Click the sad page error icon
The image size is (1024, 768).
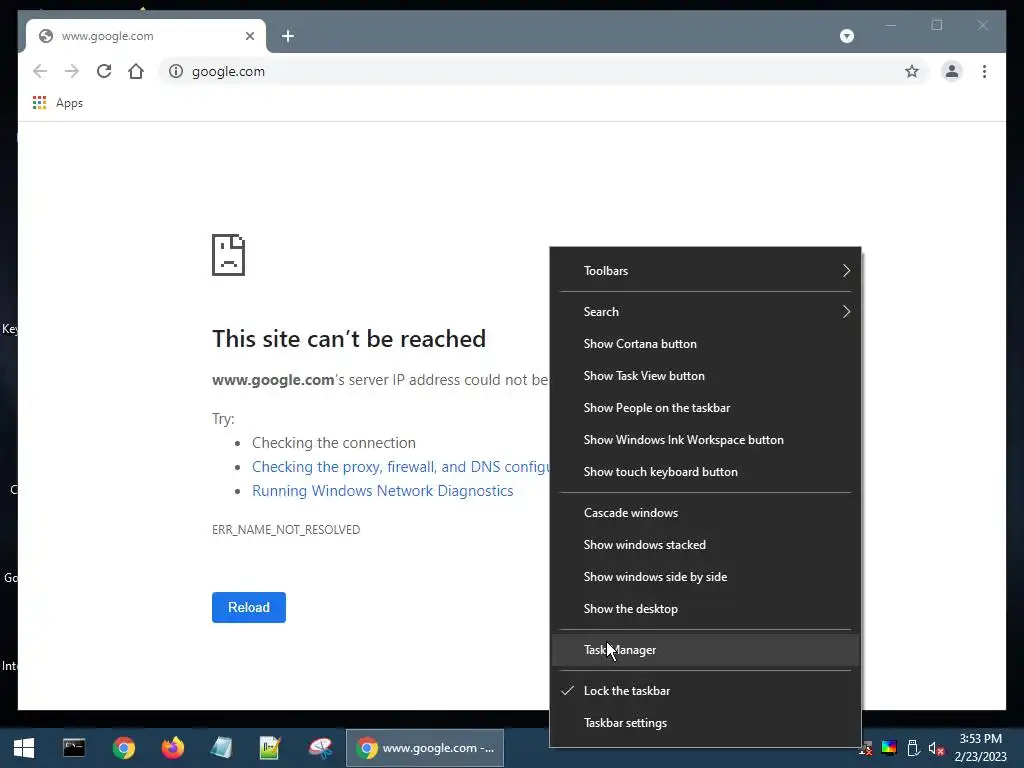point(229,255)
